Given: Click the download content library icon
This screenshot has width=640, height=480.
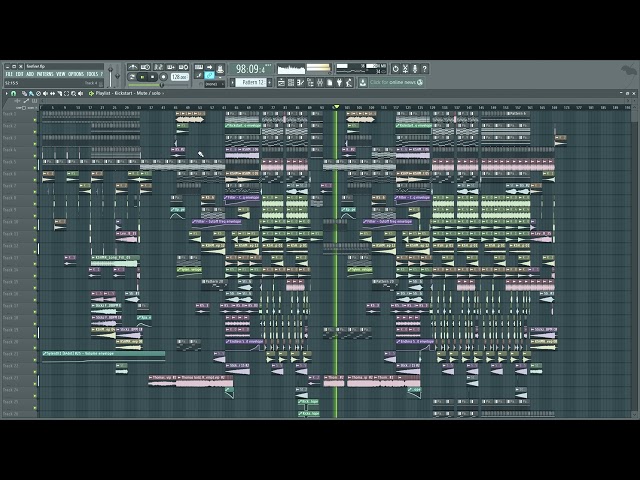Looking at the screenshot, I should pos(362,82).
